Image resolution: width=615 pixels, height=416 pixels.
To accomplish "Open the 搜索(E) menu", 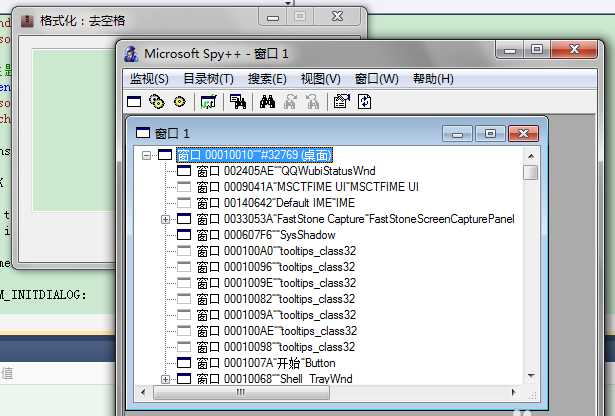I will [x=267, y=79].
